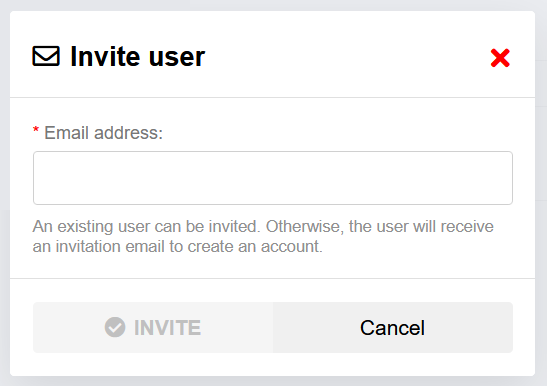Click the Email address label

coord(103,133)
